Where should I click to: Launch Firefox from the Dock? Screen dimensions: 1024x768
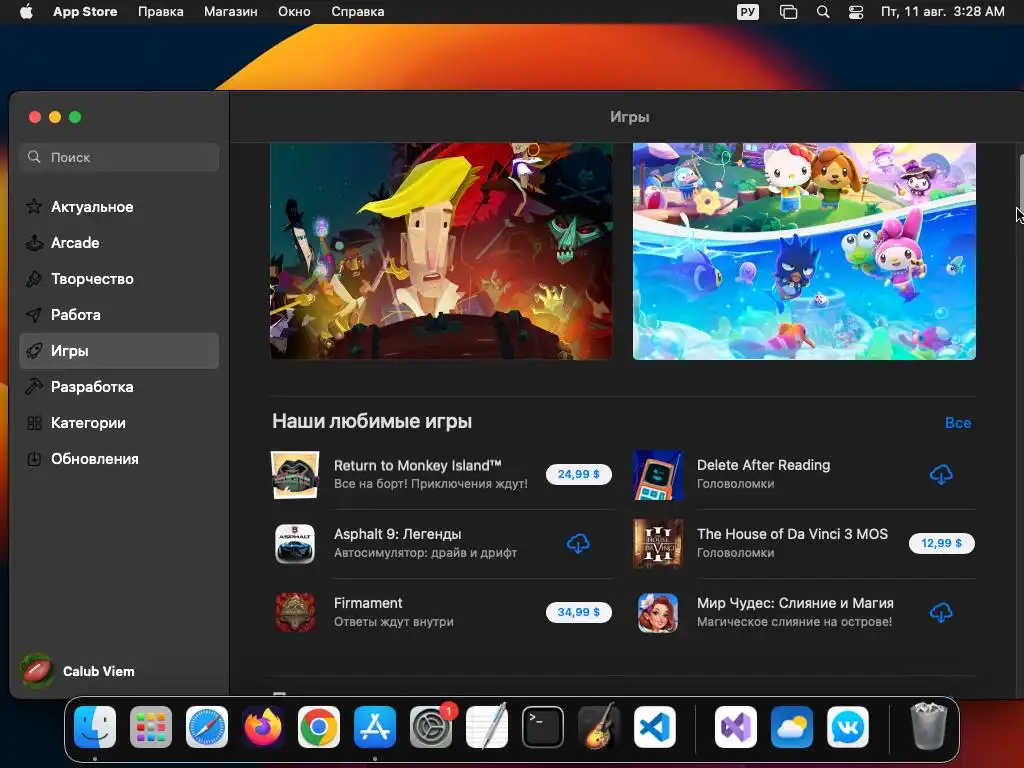(x=263, y=727)
